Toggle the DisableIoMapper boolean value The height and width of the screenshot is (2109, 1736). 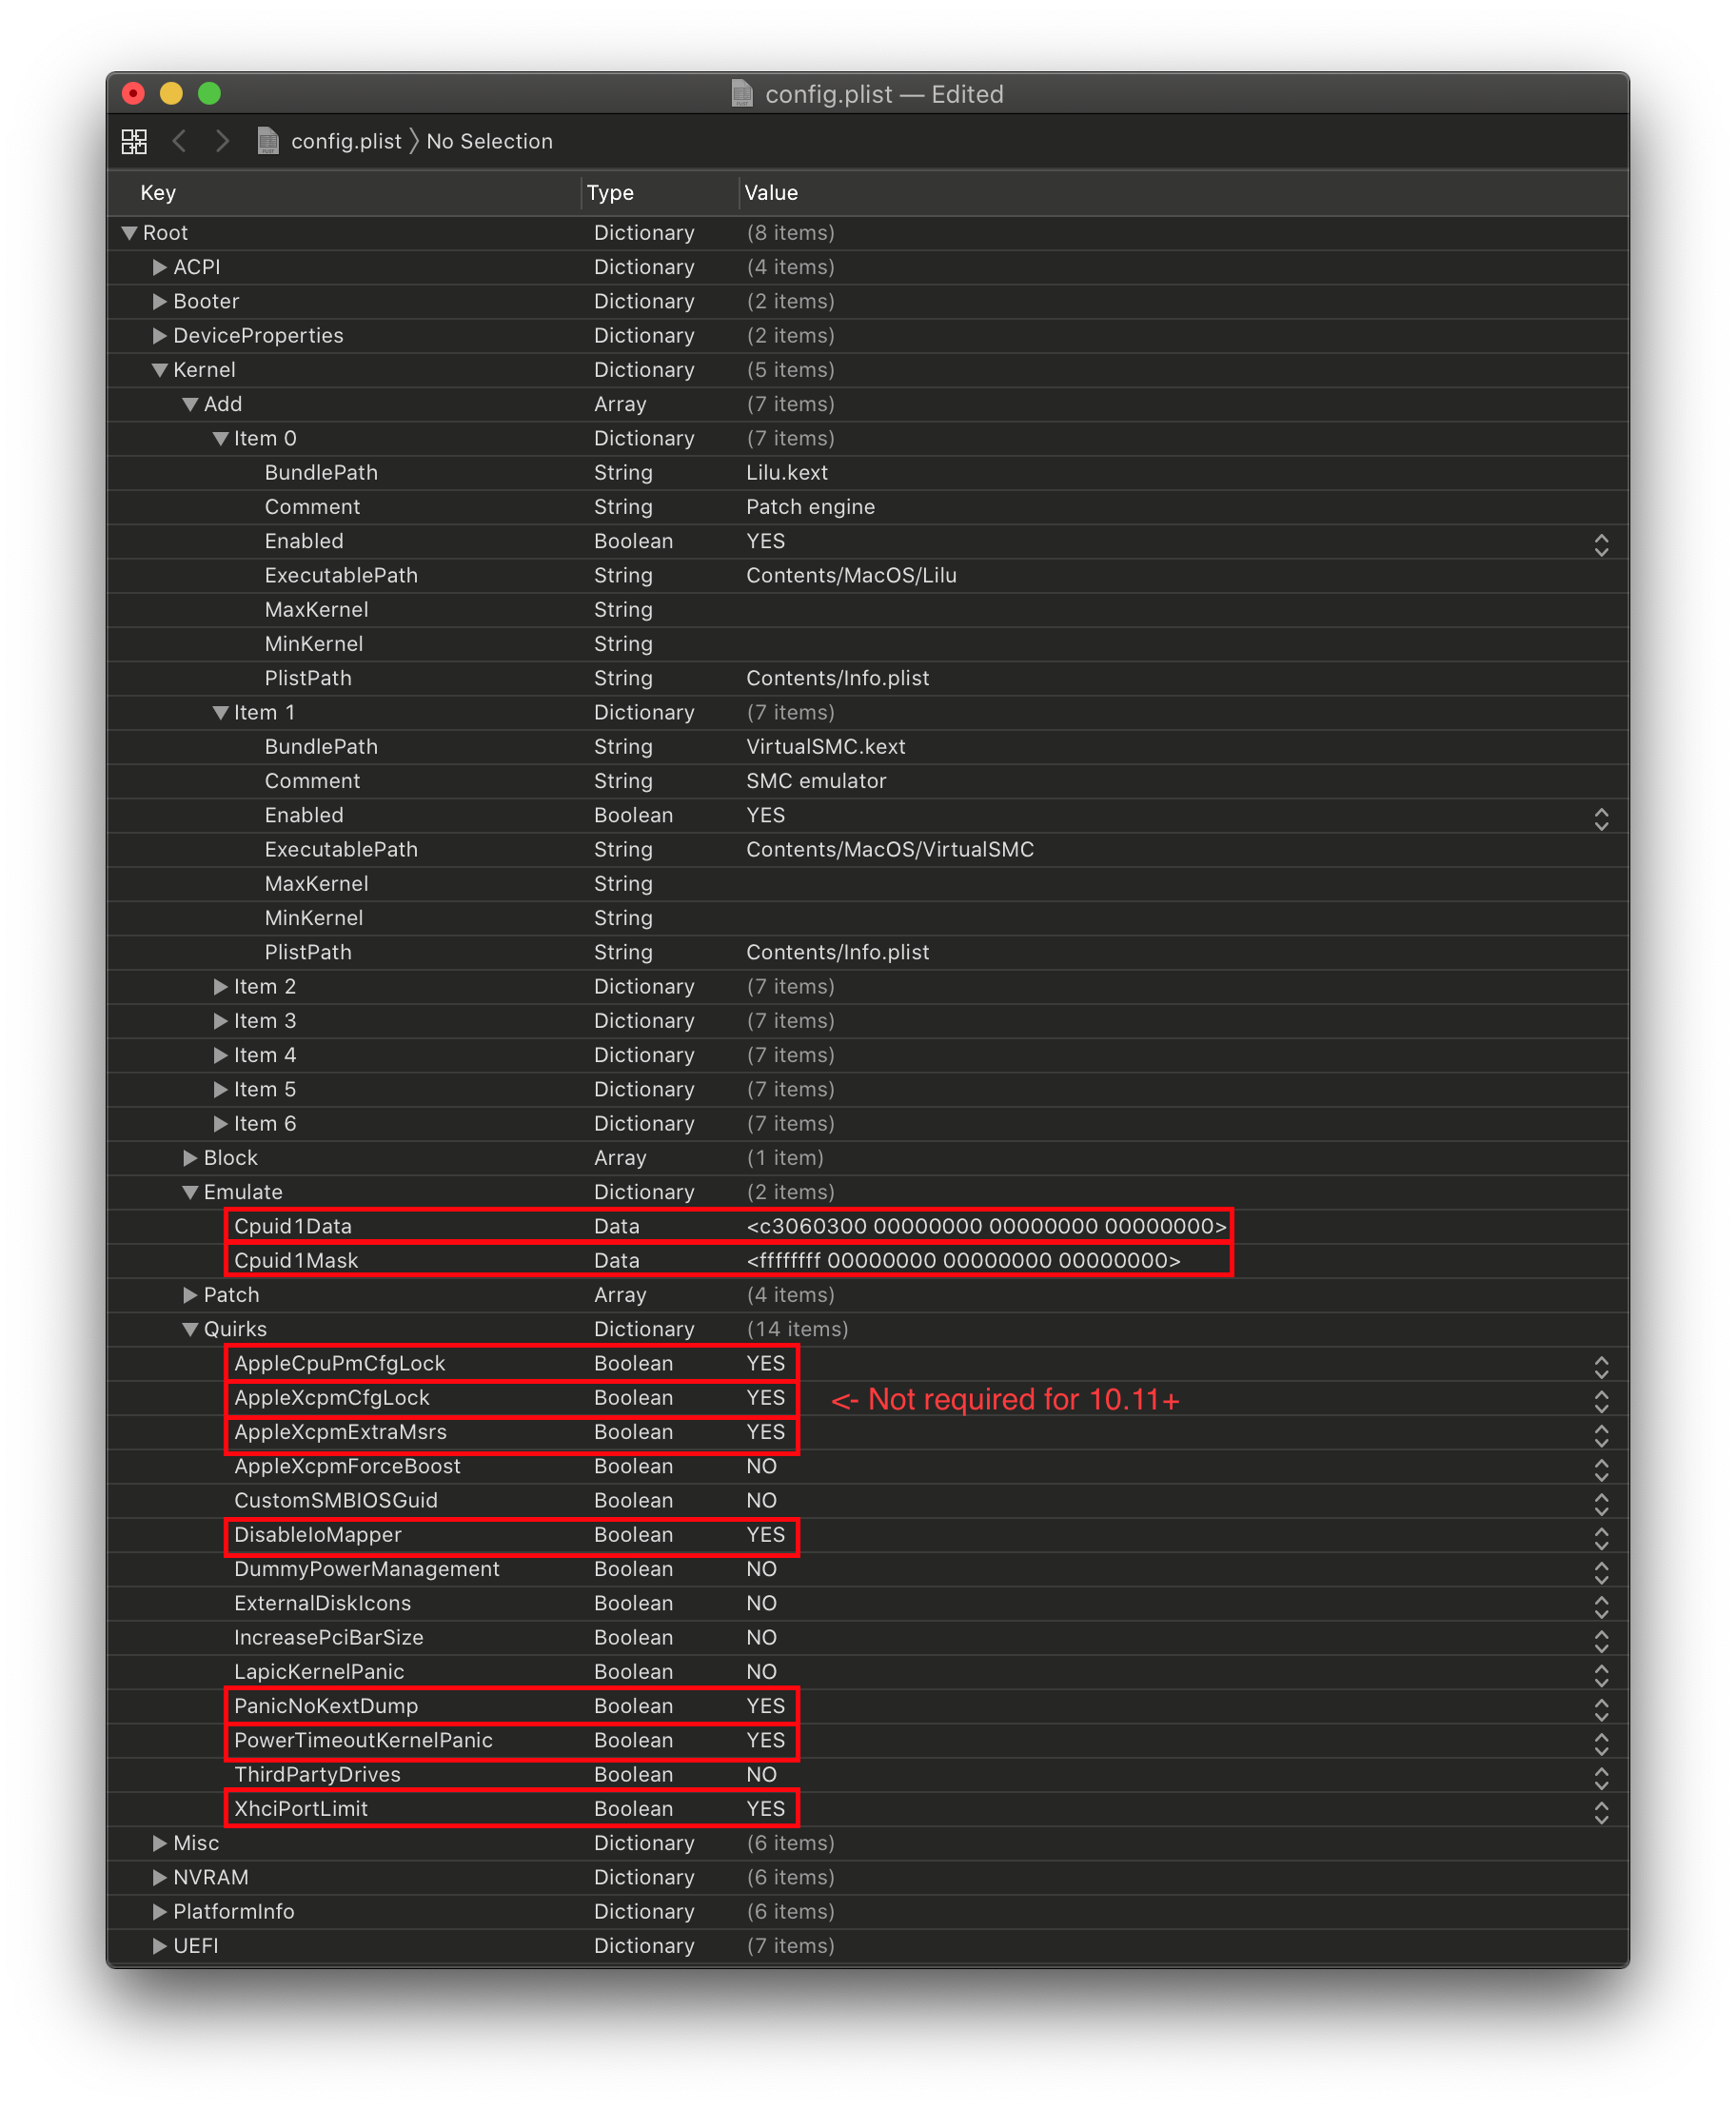(765, 1535)
